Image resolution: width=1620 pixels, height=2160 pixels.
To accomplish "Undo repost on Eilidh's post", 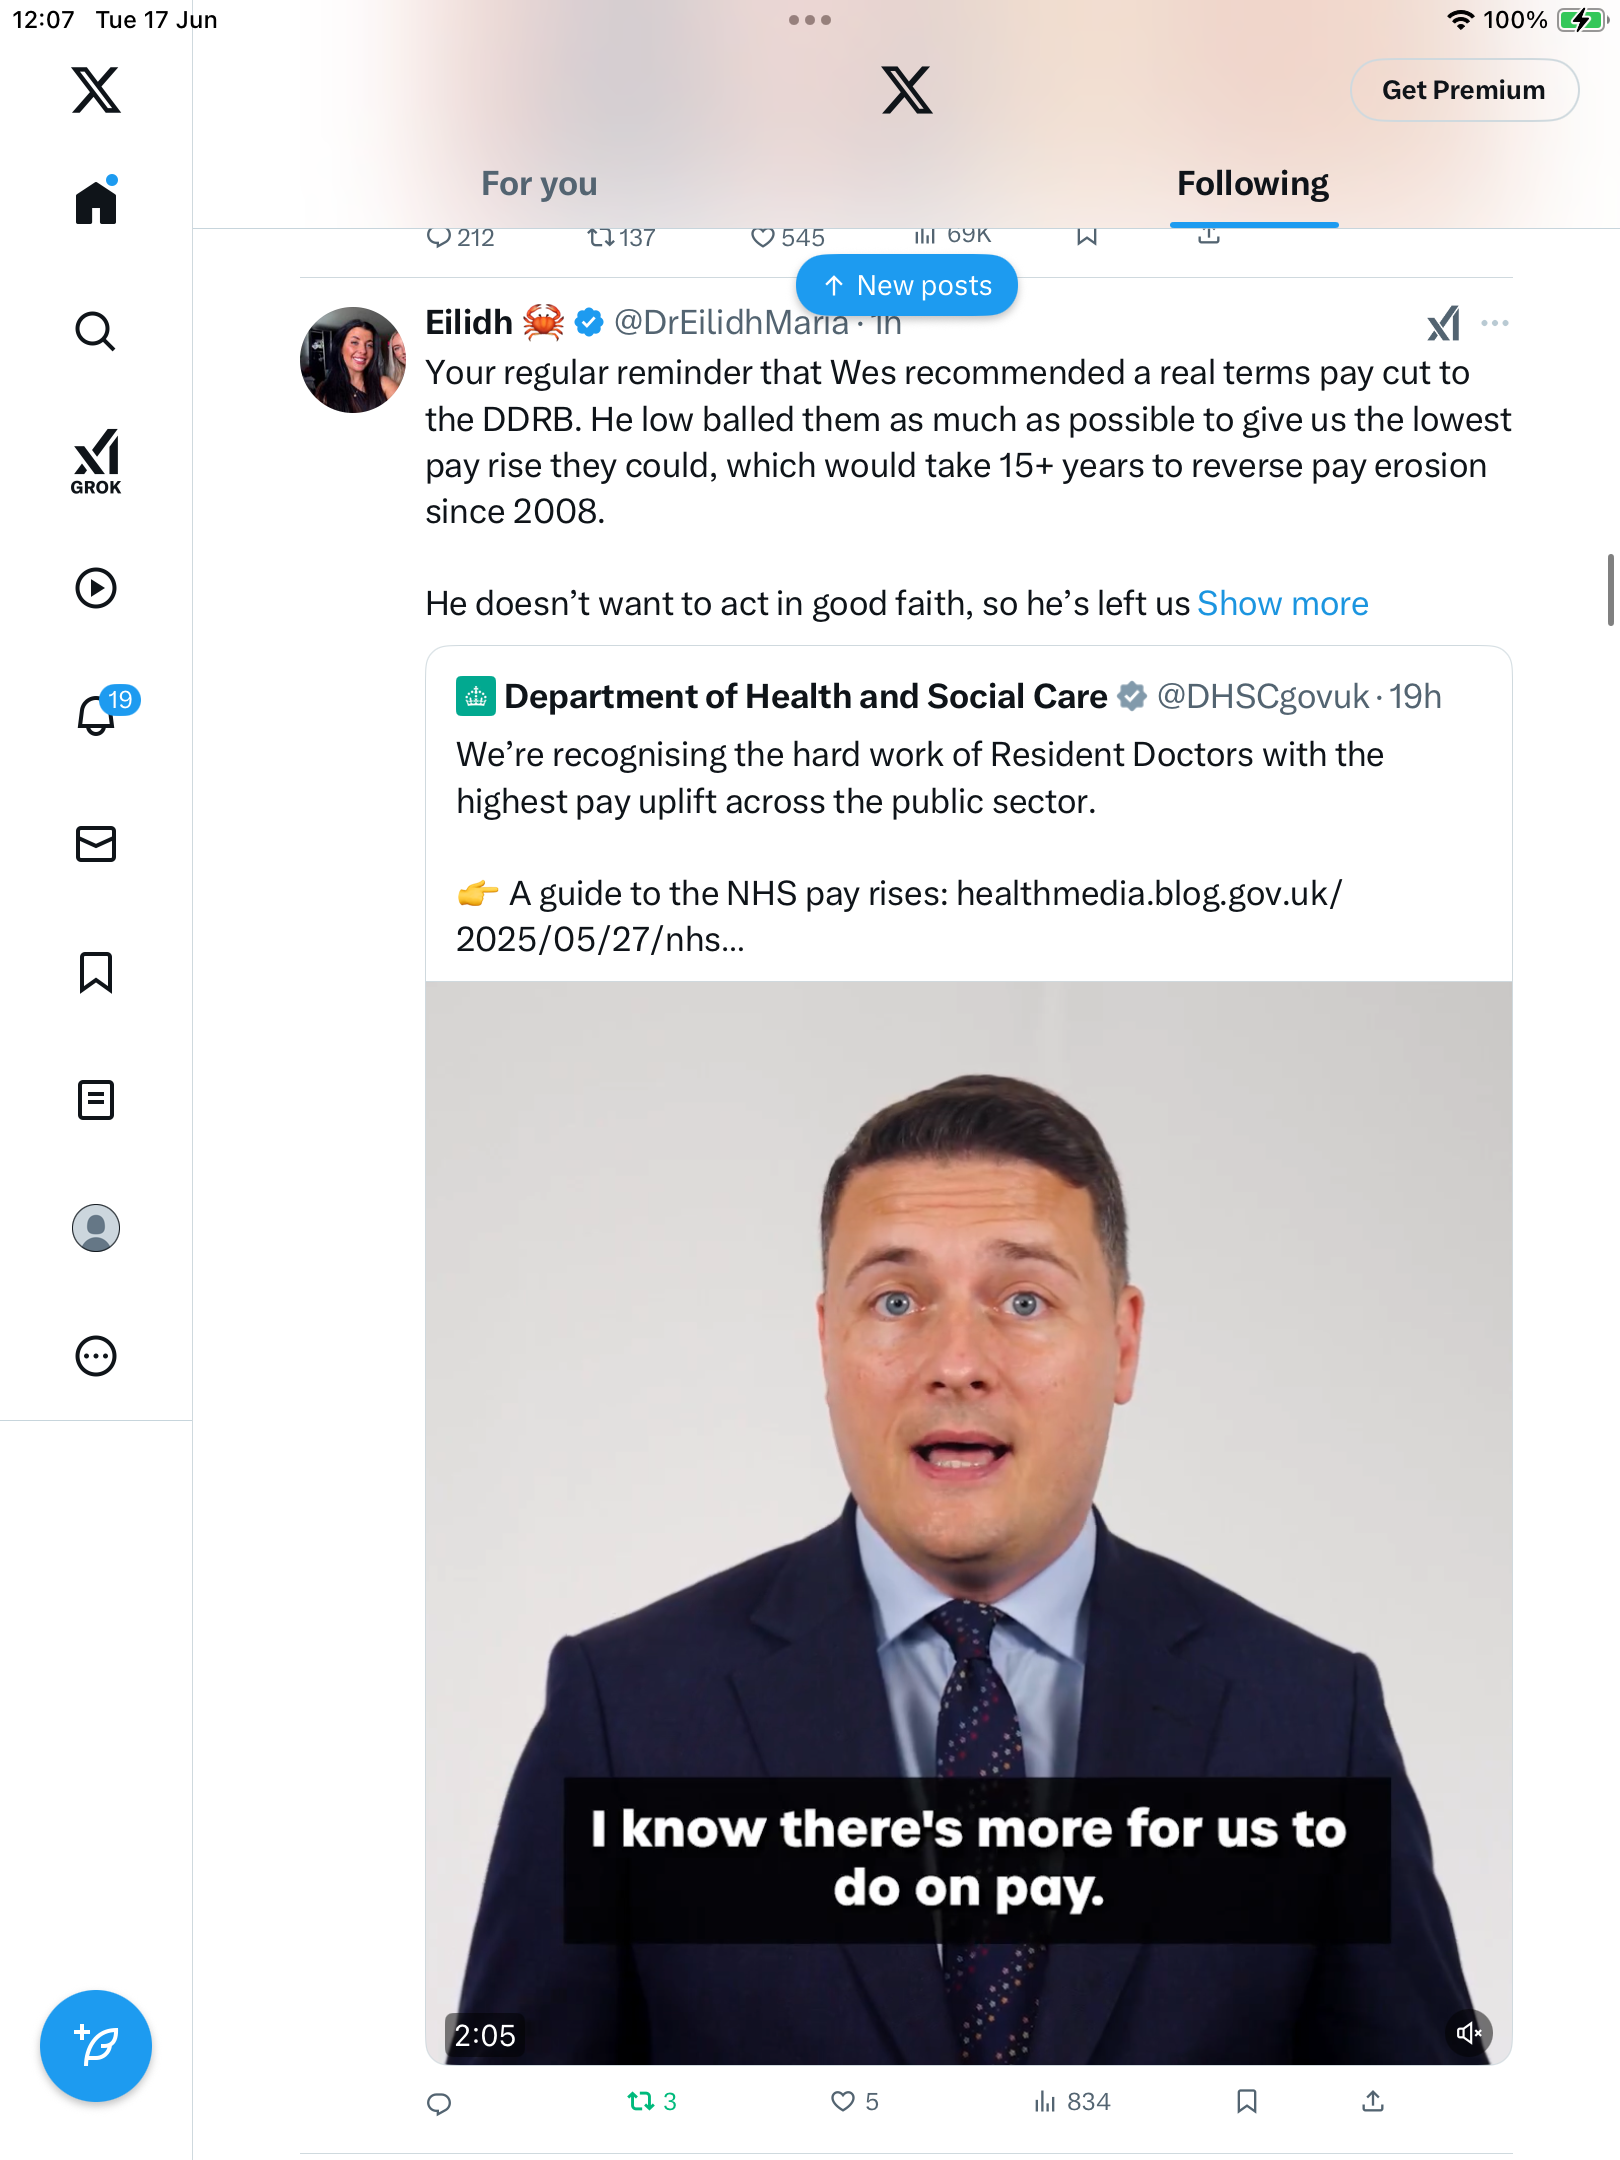I will [x=652, y=2102].
